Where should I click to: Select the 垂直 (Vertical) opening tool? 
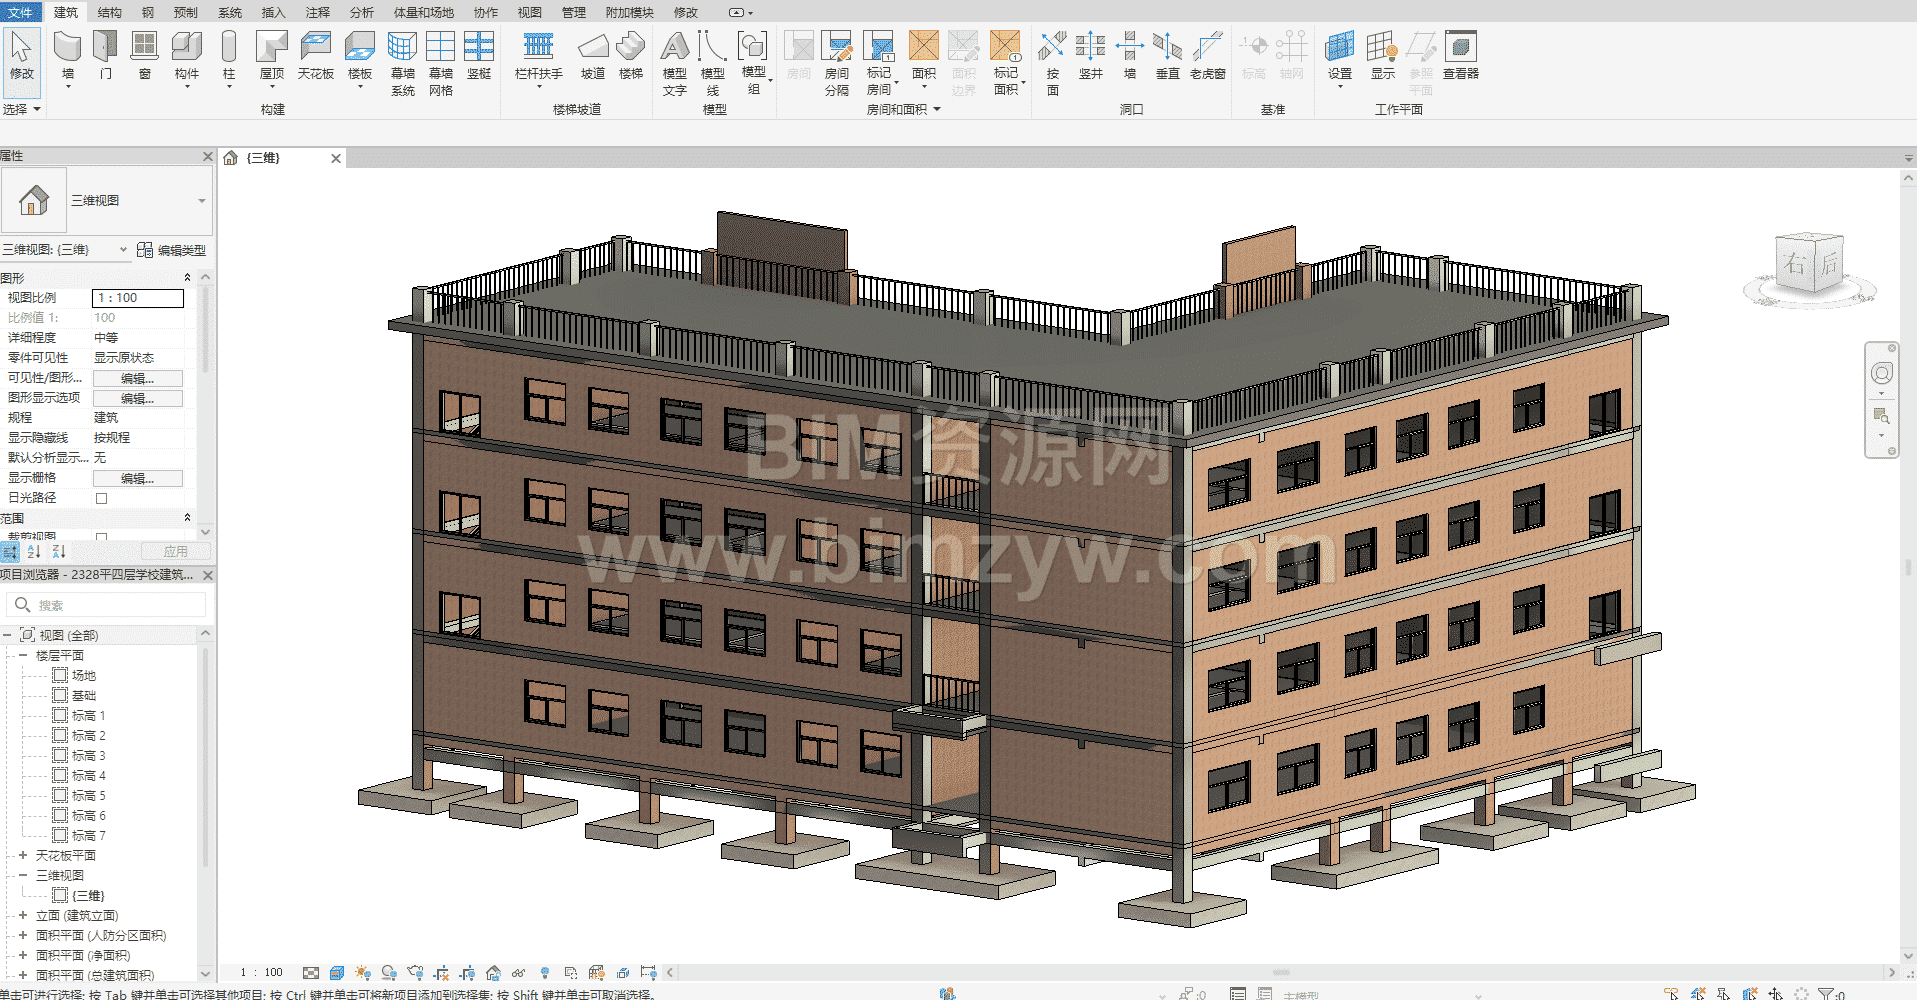pyautogui.click(x=1167, y=56)
